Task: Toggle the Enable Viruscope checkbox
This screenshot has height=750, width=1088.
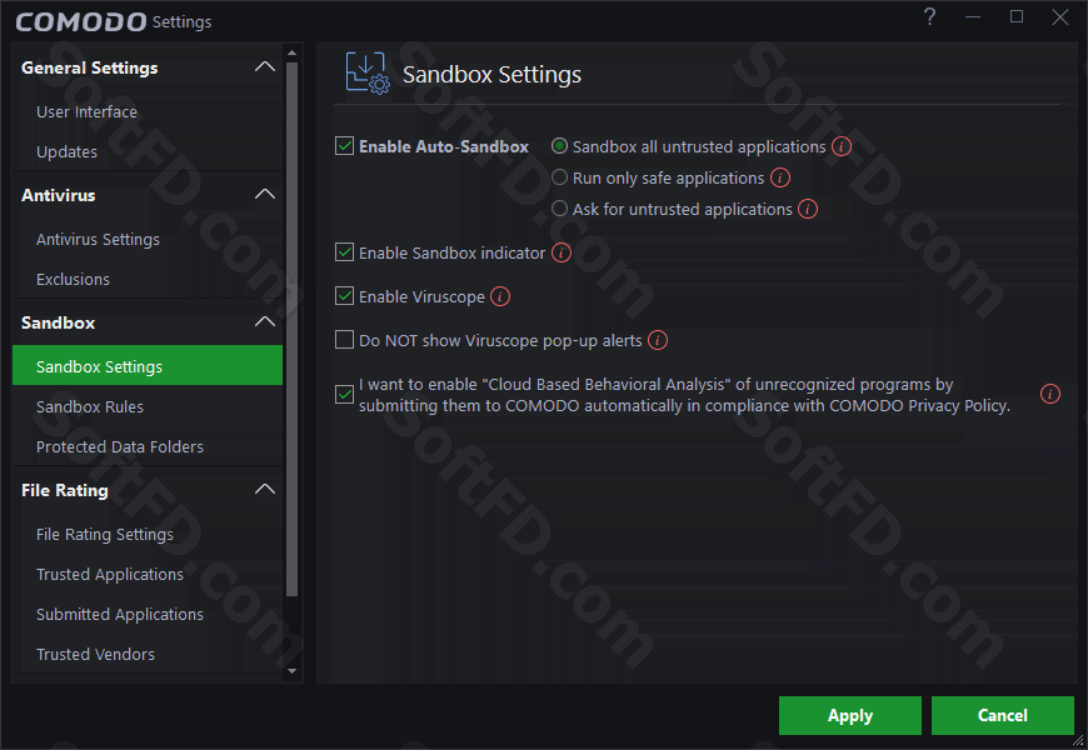Action: 345,296
